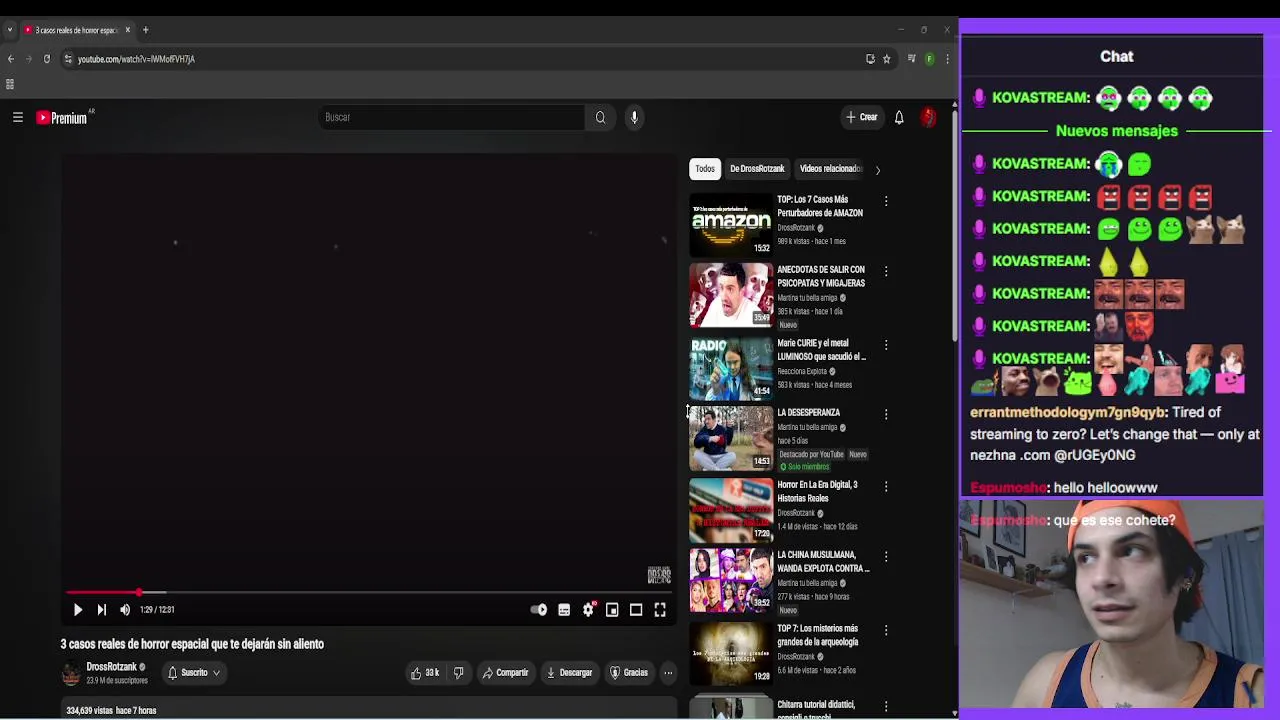This screenshot has width=1280, height=720.
Task: Open Marie Curie metal luminoso video title
Action: point(821,350)
